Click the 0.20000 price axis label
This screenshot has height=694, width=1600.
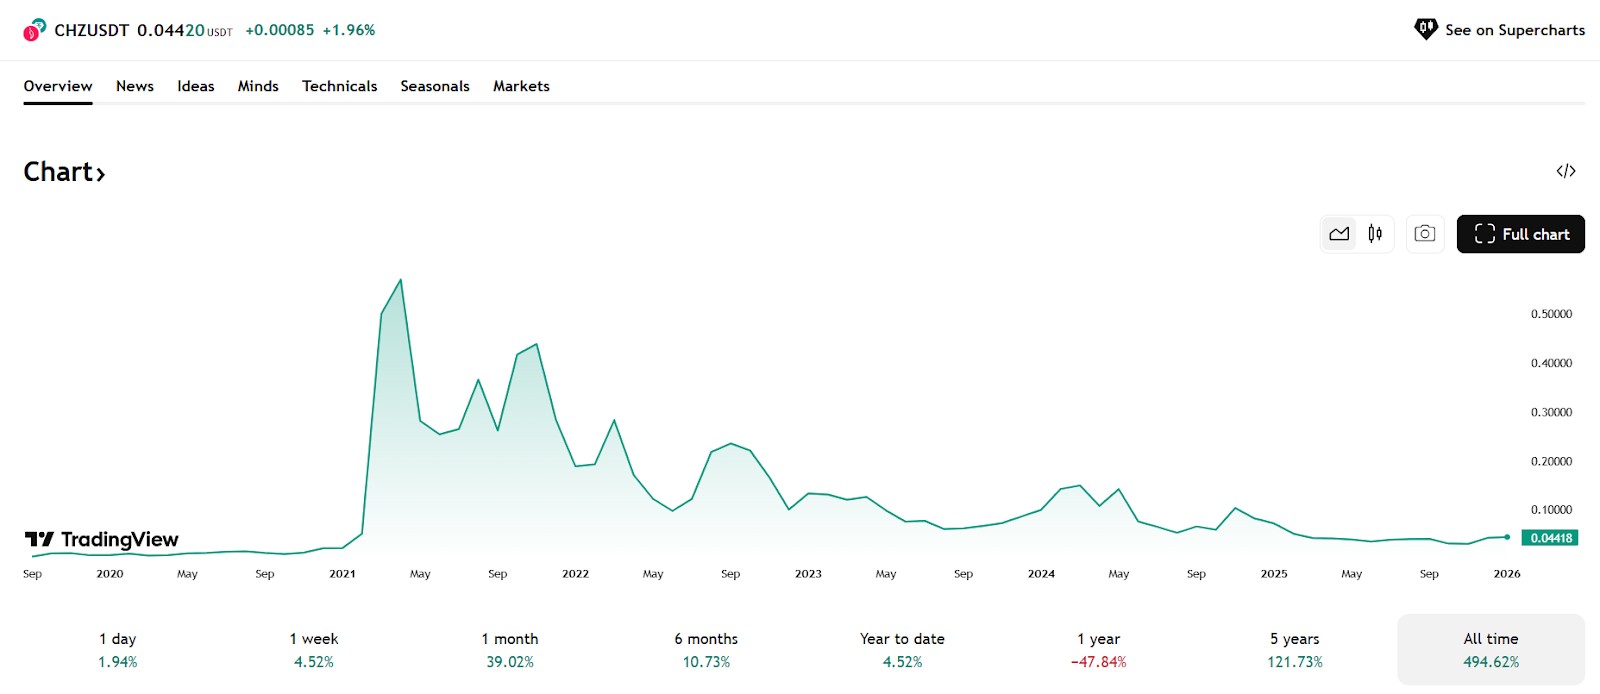click(x=1551, y=461)
